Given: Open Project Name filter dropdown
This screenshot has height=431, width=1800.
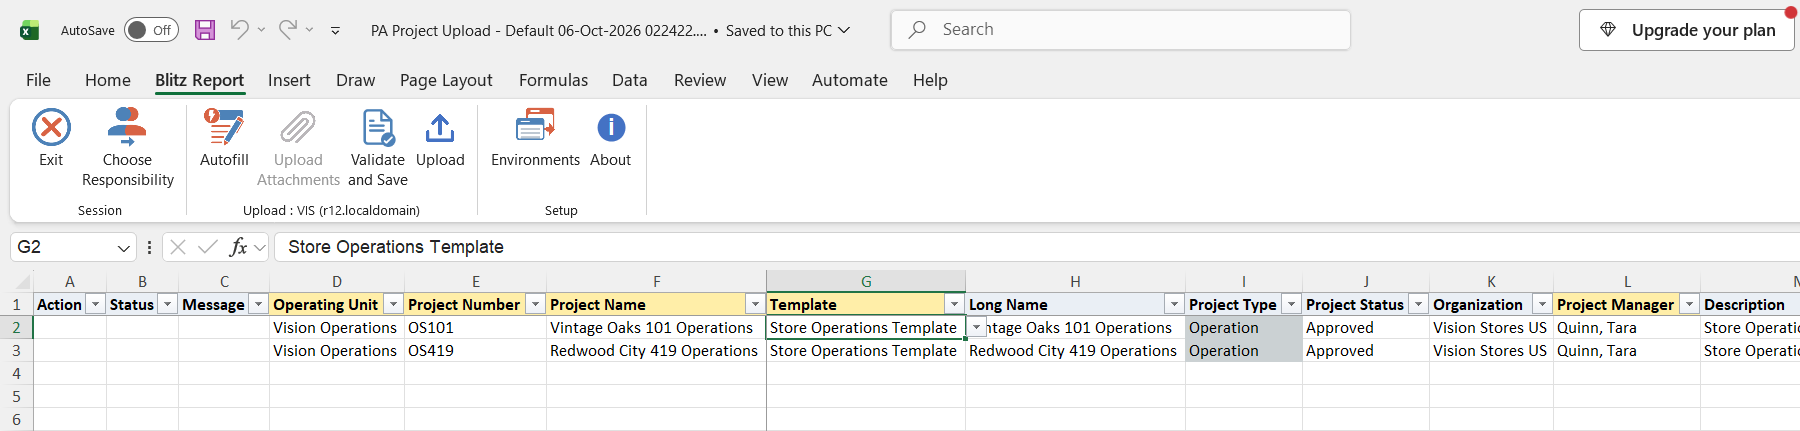Looking at the screenshot, I should point(755,304).
